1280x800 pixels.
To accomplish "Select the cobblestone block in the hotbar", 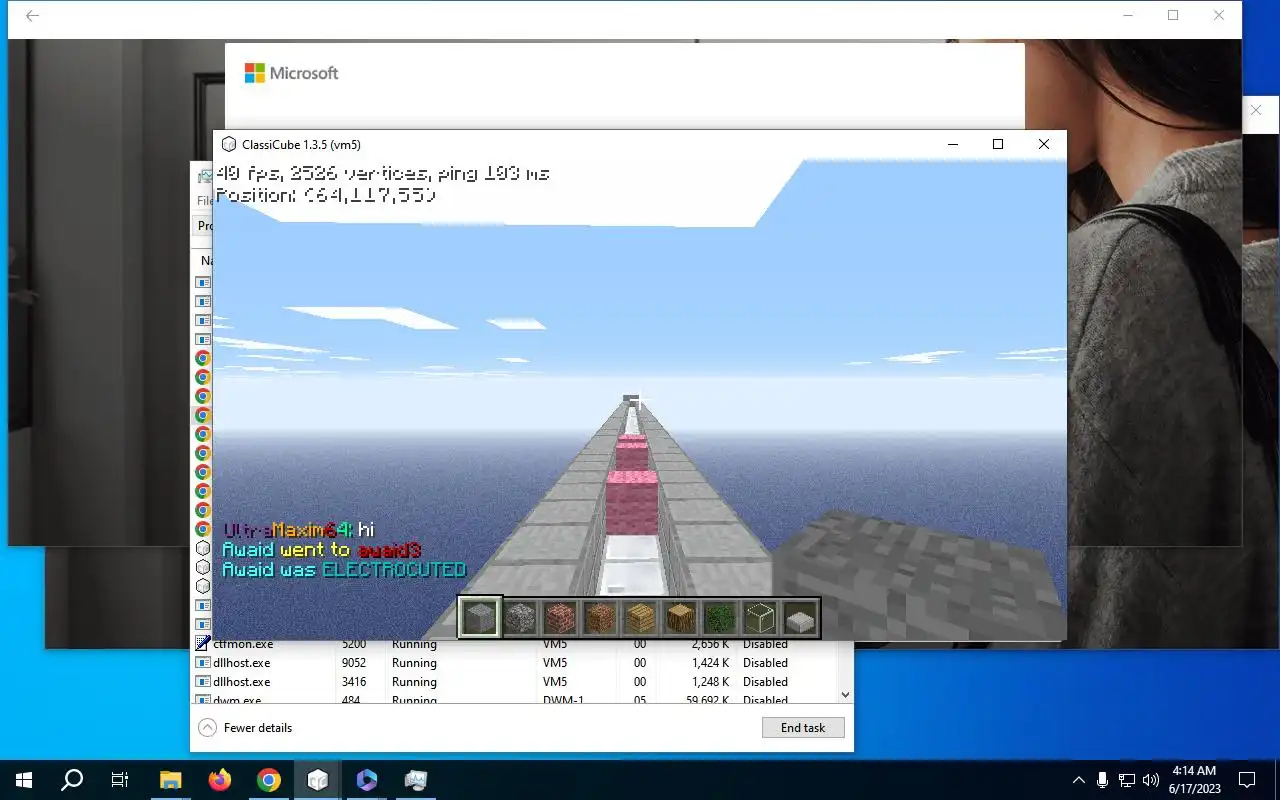I will [x=520, y=619].
